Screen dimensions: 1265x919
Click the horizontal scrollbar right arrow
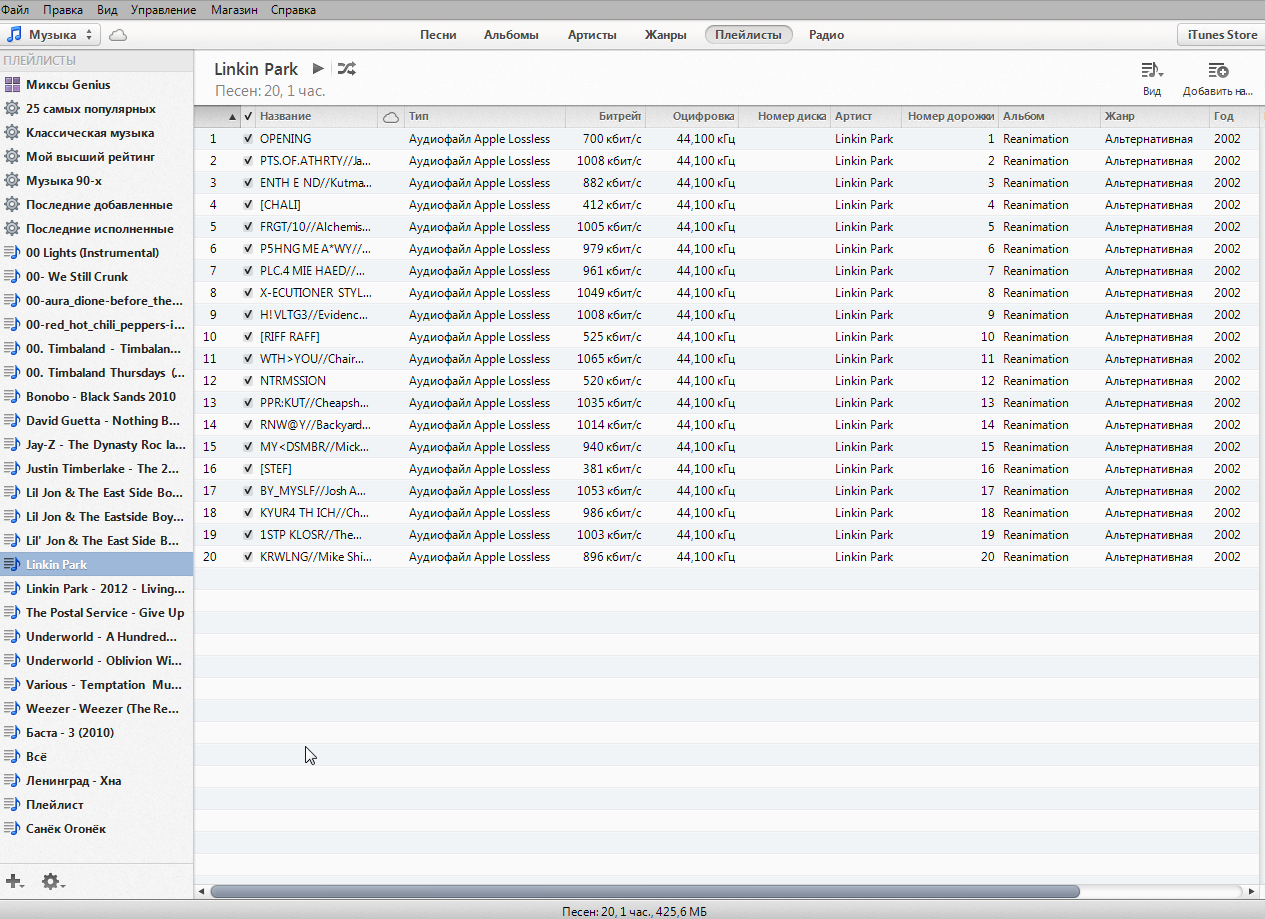[x=1252, y=891]
